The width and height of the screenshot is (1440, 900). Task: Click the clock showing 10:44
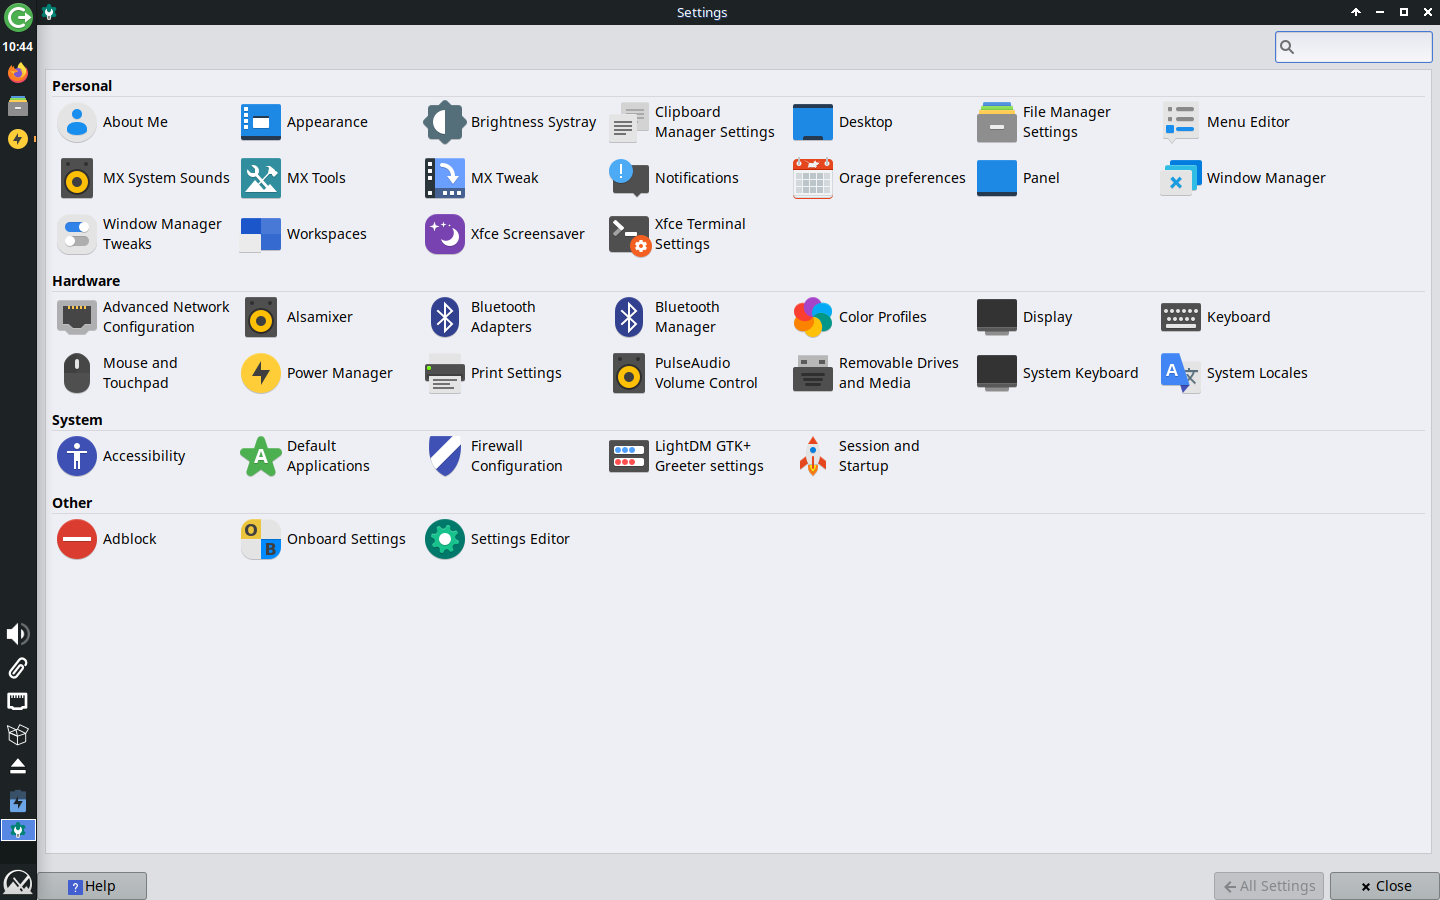click(x=18, y=47)
